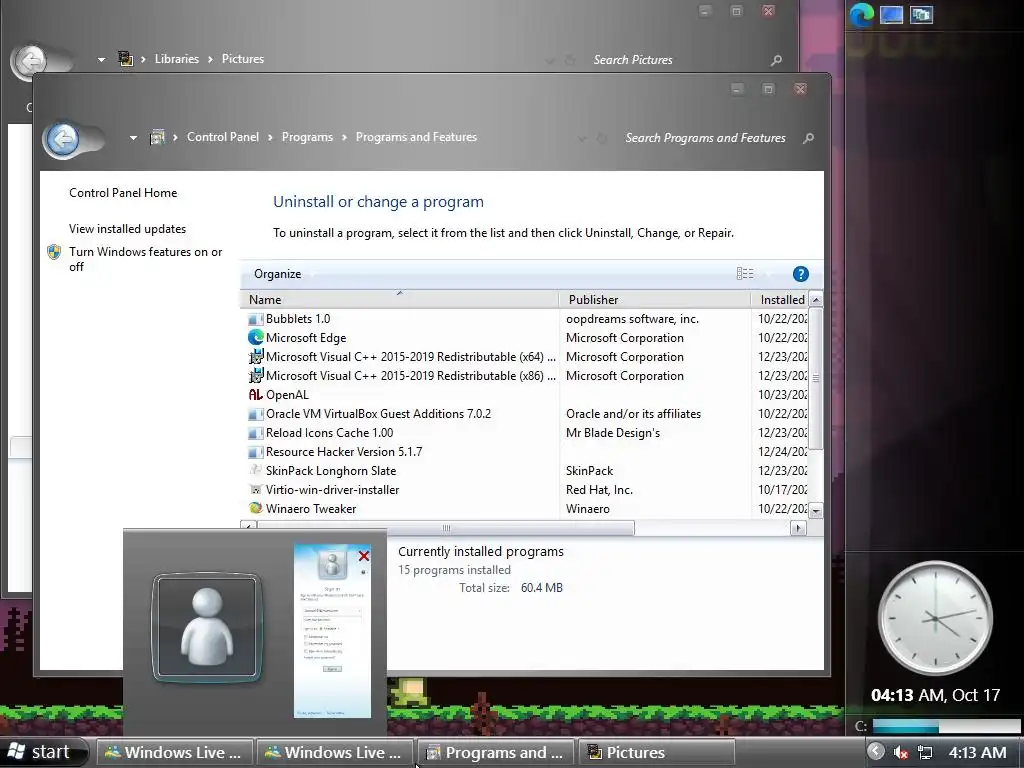Select Oracle VM VirtualBox Guest Additions 7.0.2
Image resolution: width=1024 pixels, height=768 pixels.
point(527,413)
